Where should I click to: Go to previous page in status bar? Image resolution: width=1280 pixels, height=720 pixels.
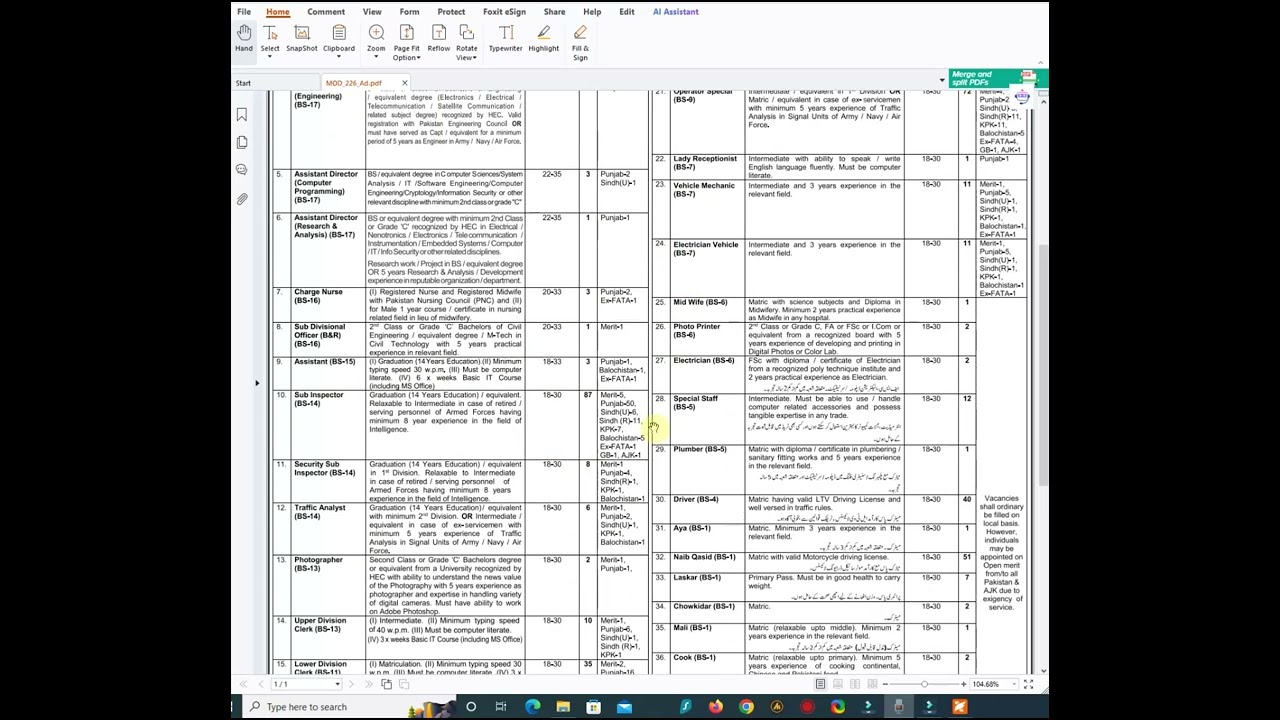pyautogui.click(x=261, y=684)
